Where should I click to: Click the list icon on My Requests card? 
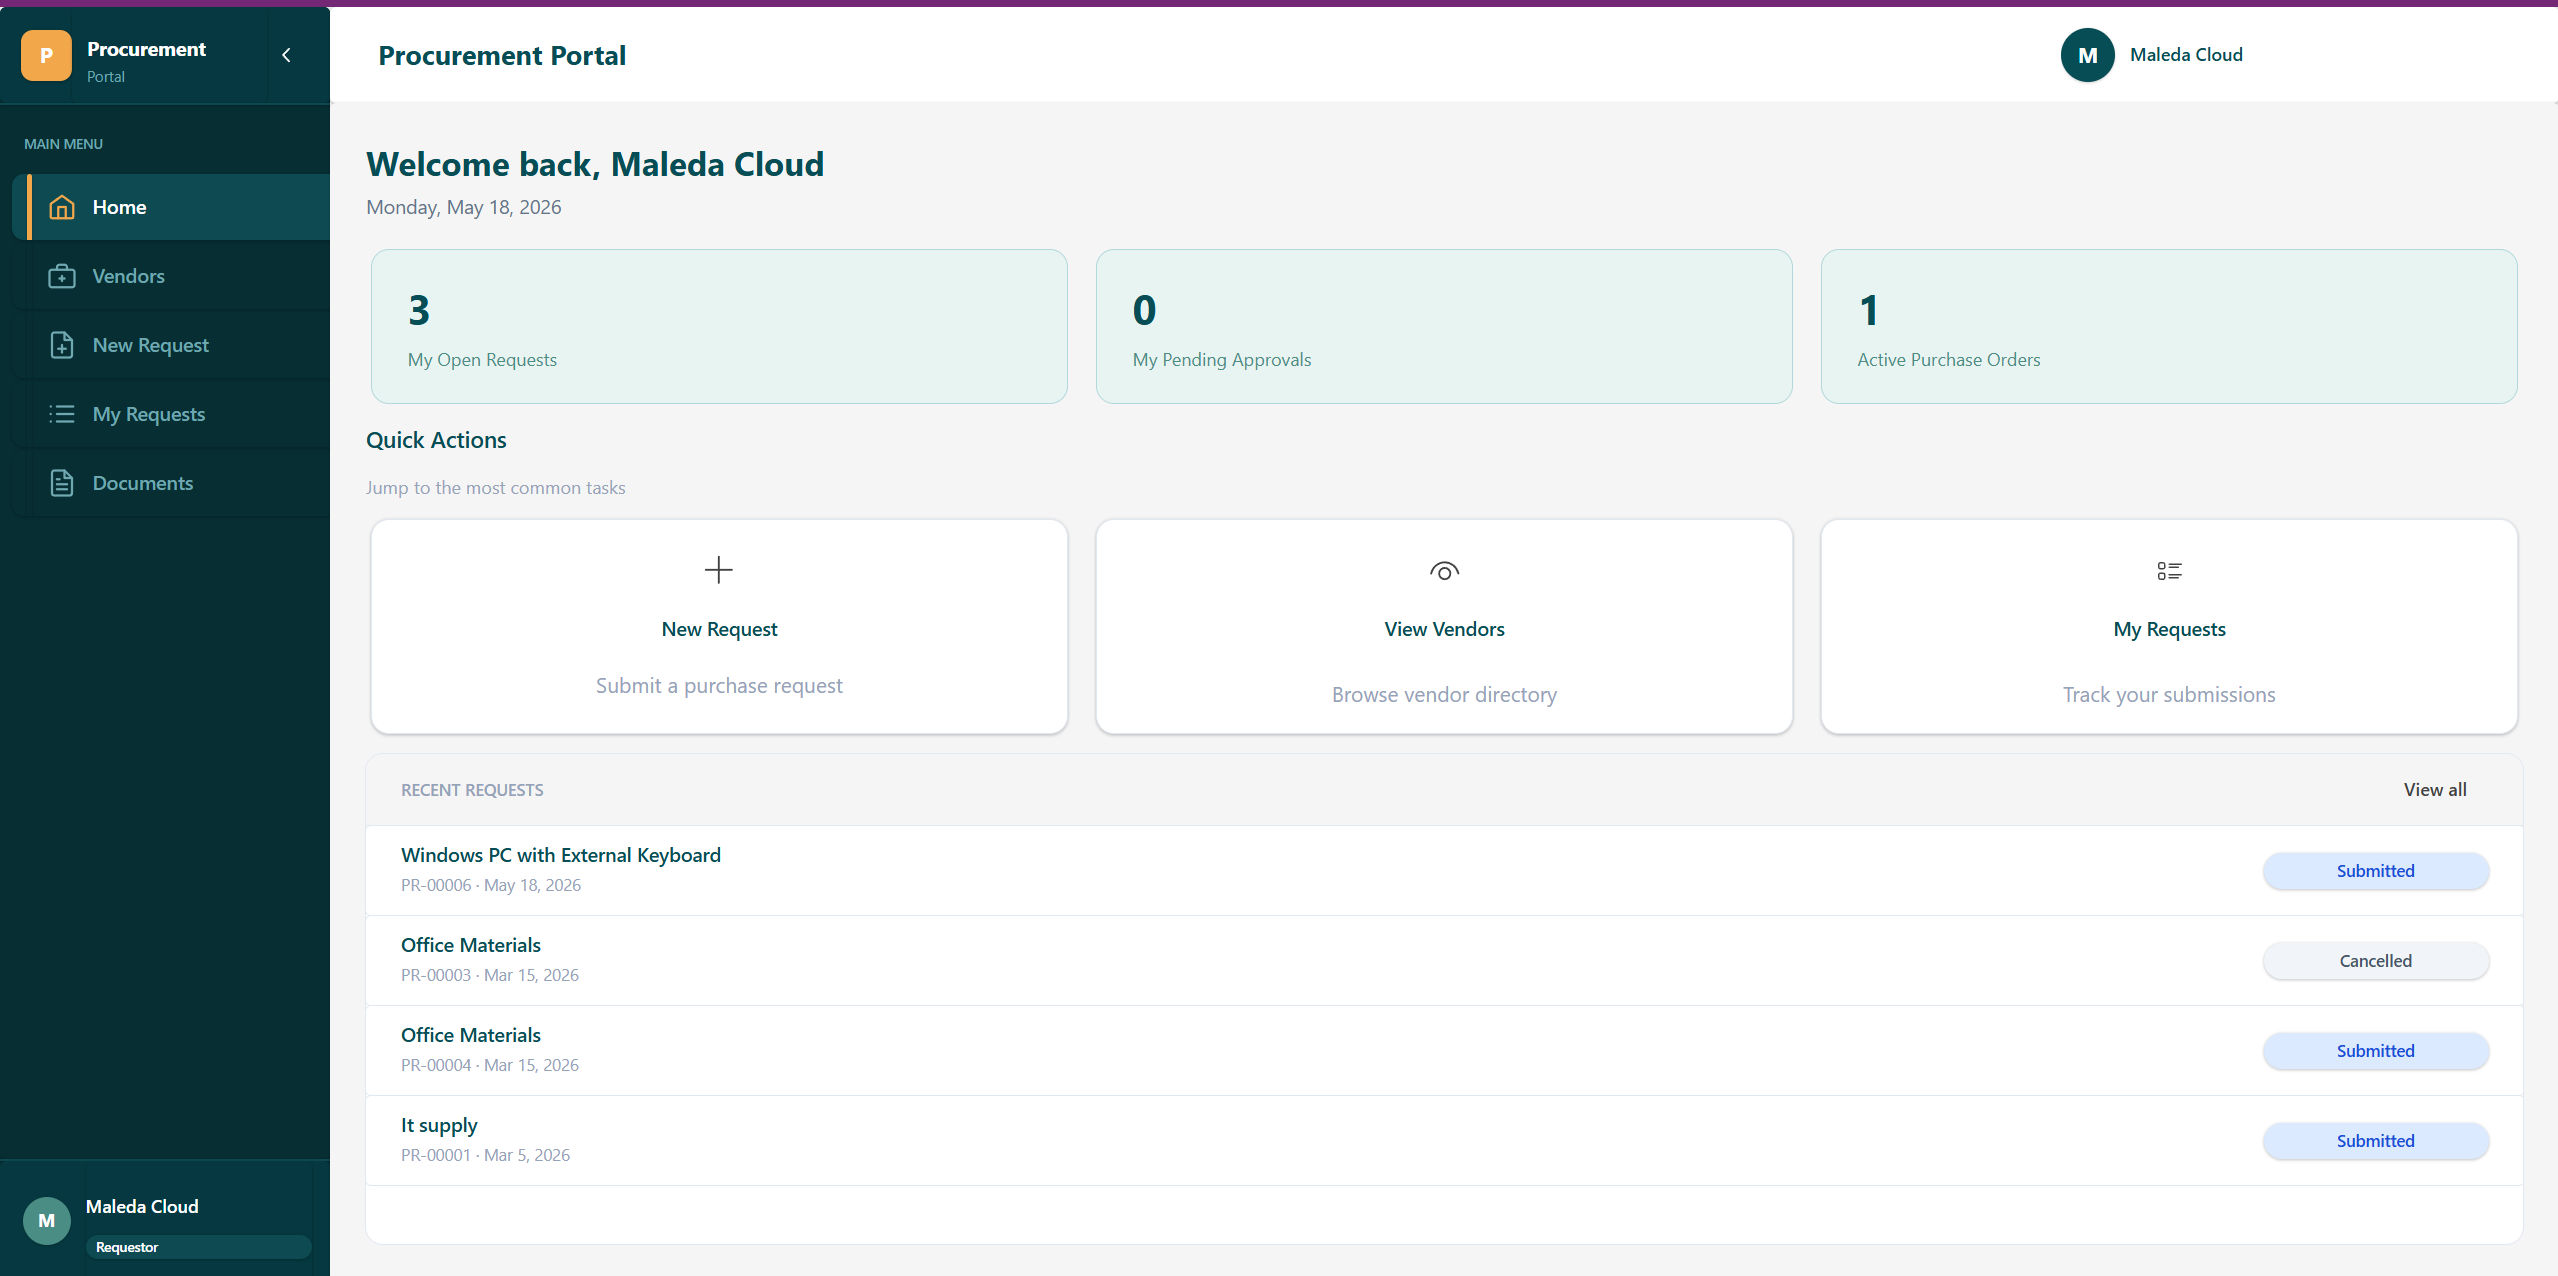(2169, 571)
